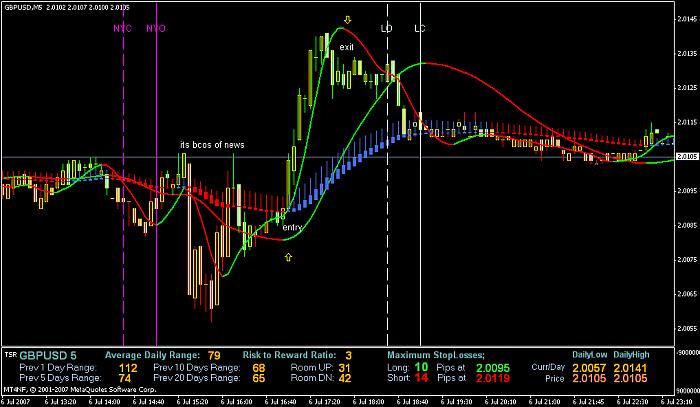Click the DailyLow column header
The height and width of the screenshot is (407, 700).
pos(590,355)
